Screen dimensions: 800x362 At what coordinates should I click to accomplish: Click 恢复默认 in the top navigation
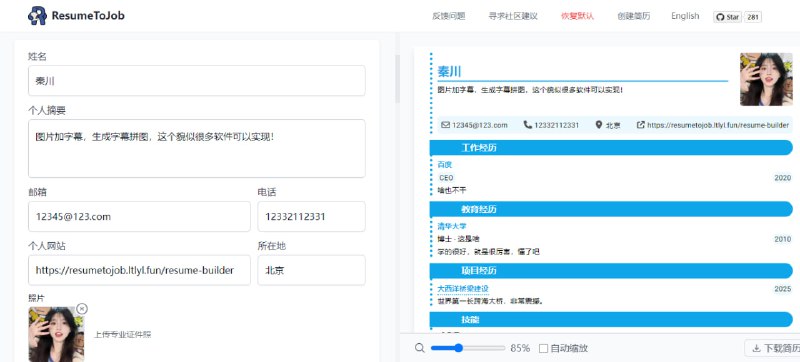(x=578, y=16)
